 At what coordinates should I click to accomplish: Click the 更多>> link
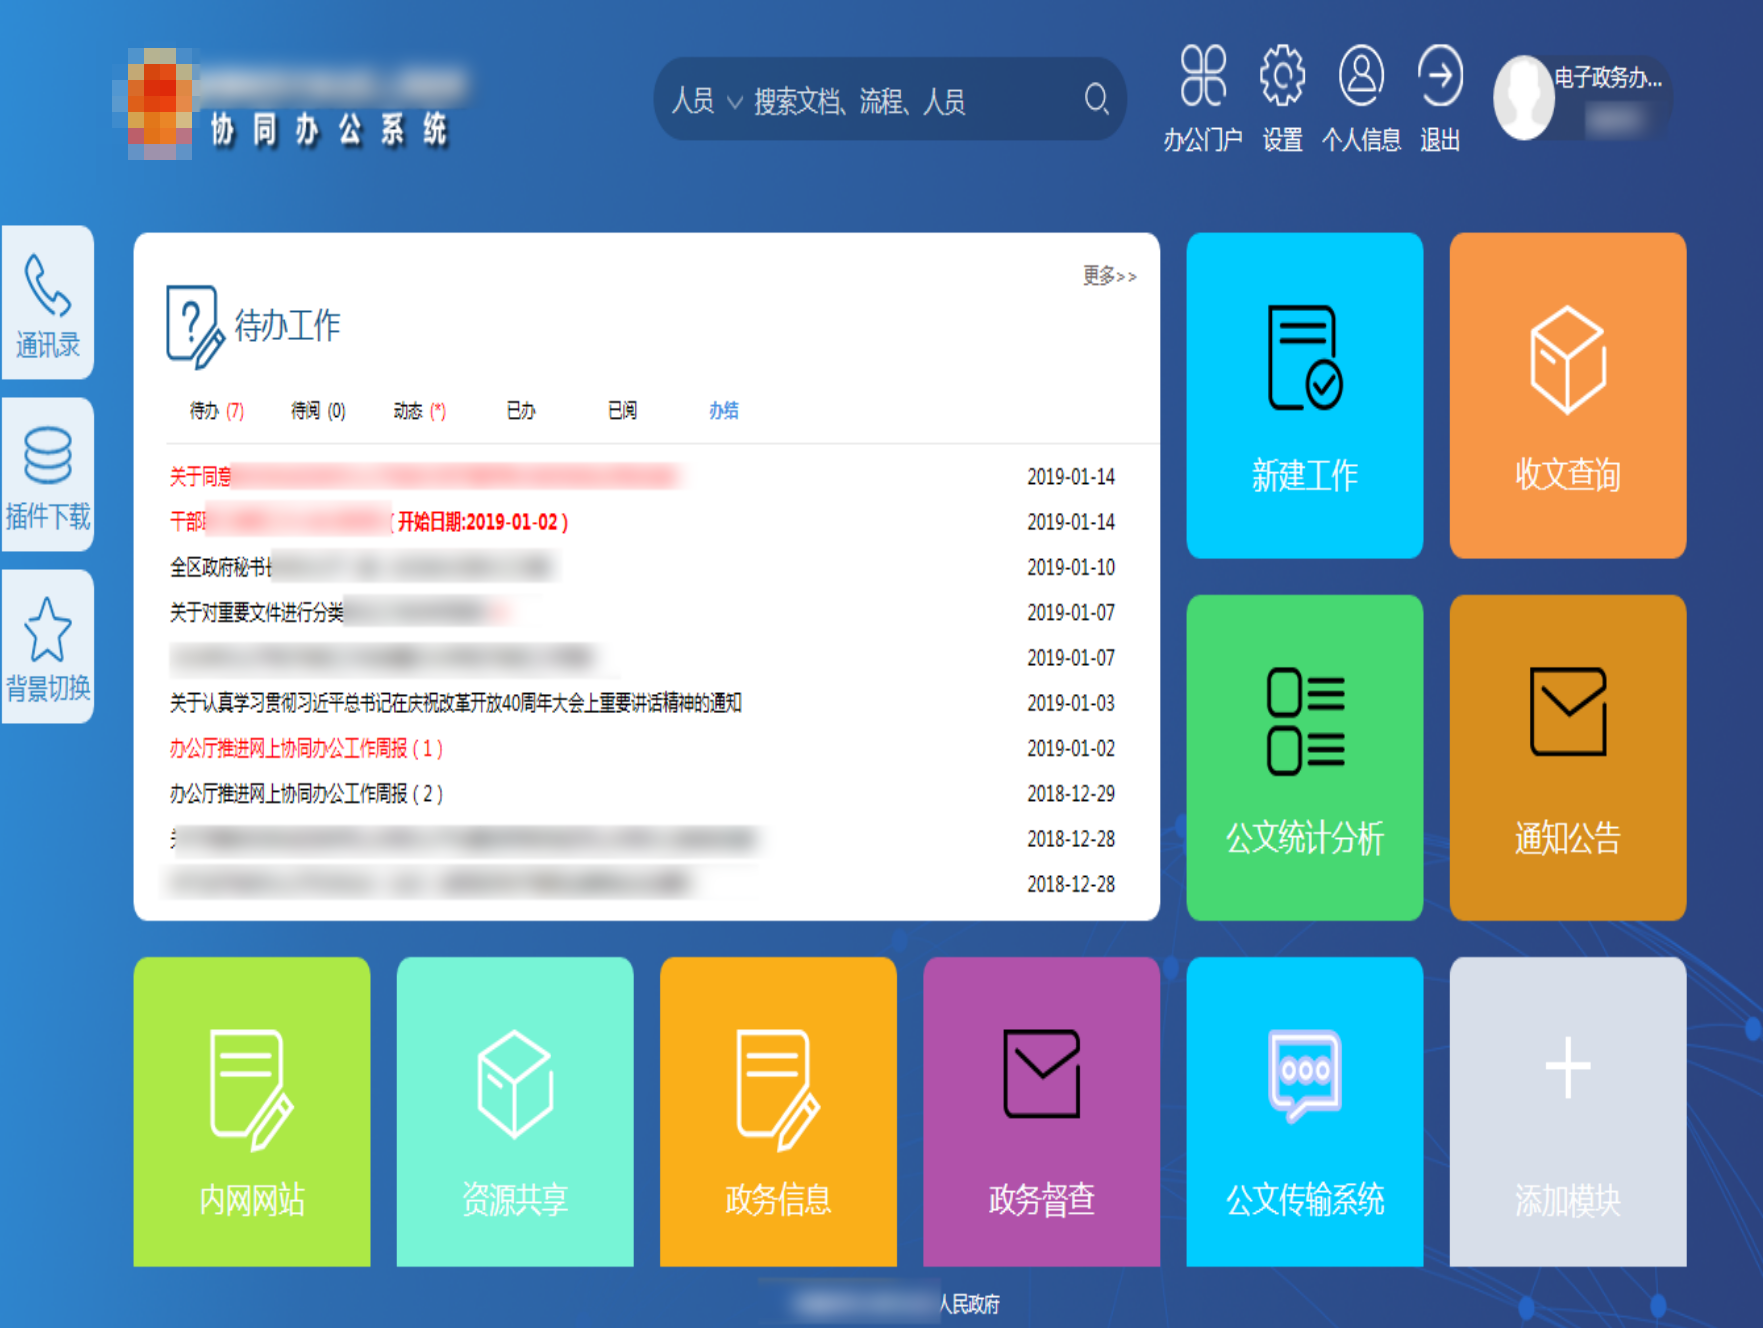pyautogui.click(x=1109, y=275)
